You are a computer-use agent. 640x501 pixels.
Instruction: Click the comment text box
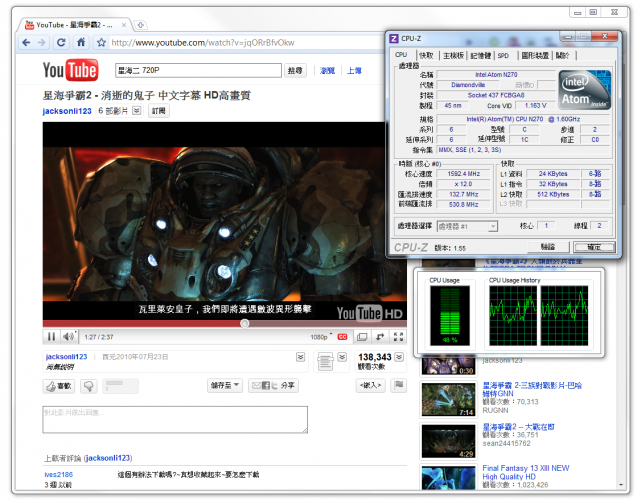175,419
